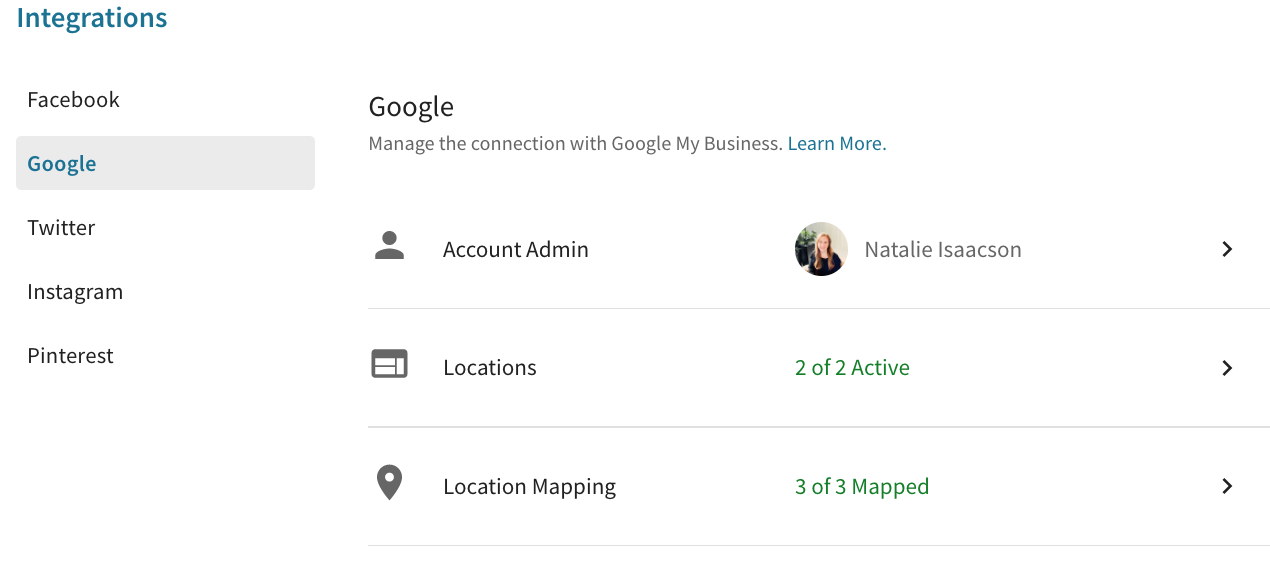Click the Integrations page heading
This screenshot has width=1270, height=564.
coord(92,17)
